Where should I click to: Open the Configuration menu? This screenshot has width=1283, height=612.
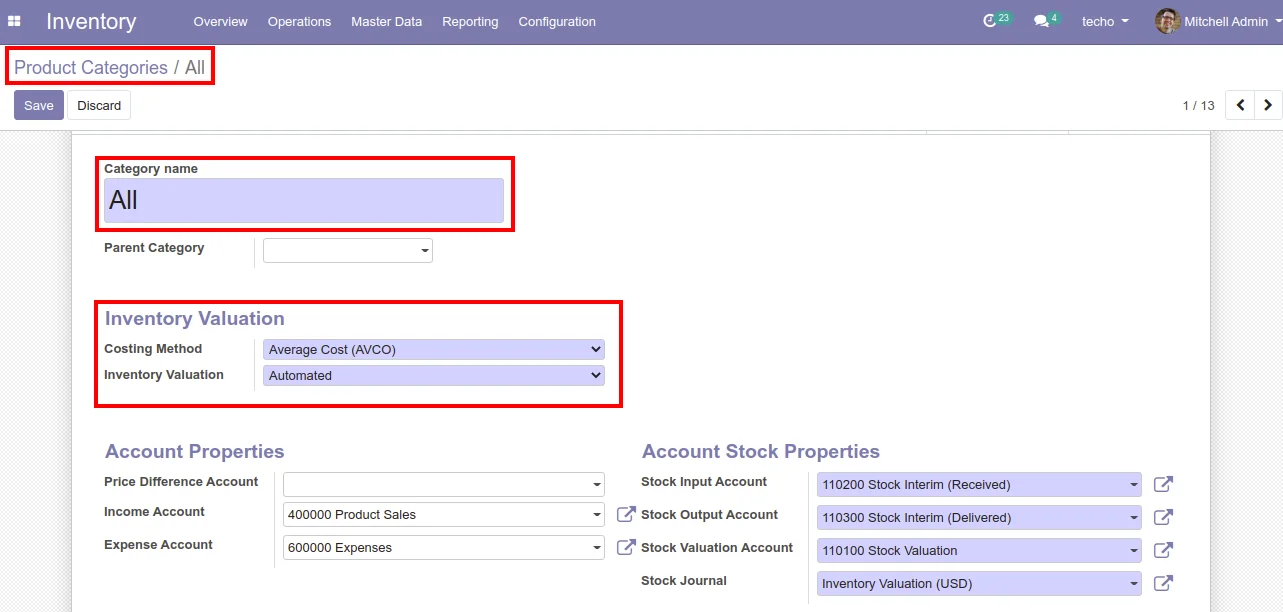[557, 21]
